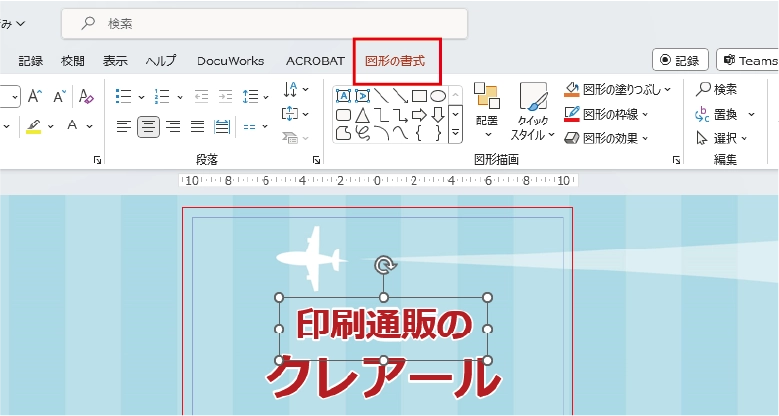Increase the list indent level
This screenshot has height=416, width=779.
tap(225, 96)
